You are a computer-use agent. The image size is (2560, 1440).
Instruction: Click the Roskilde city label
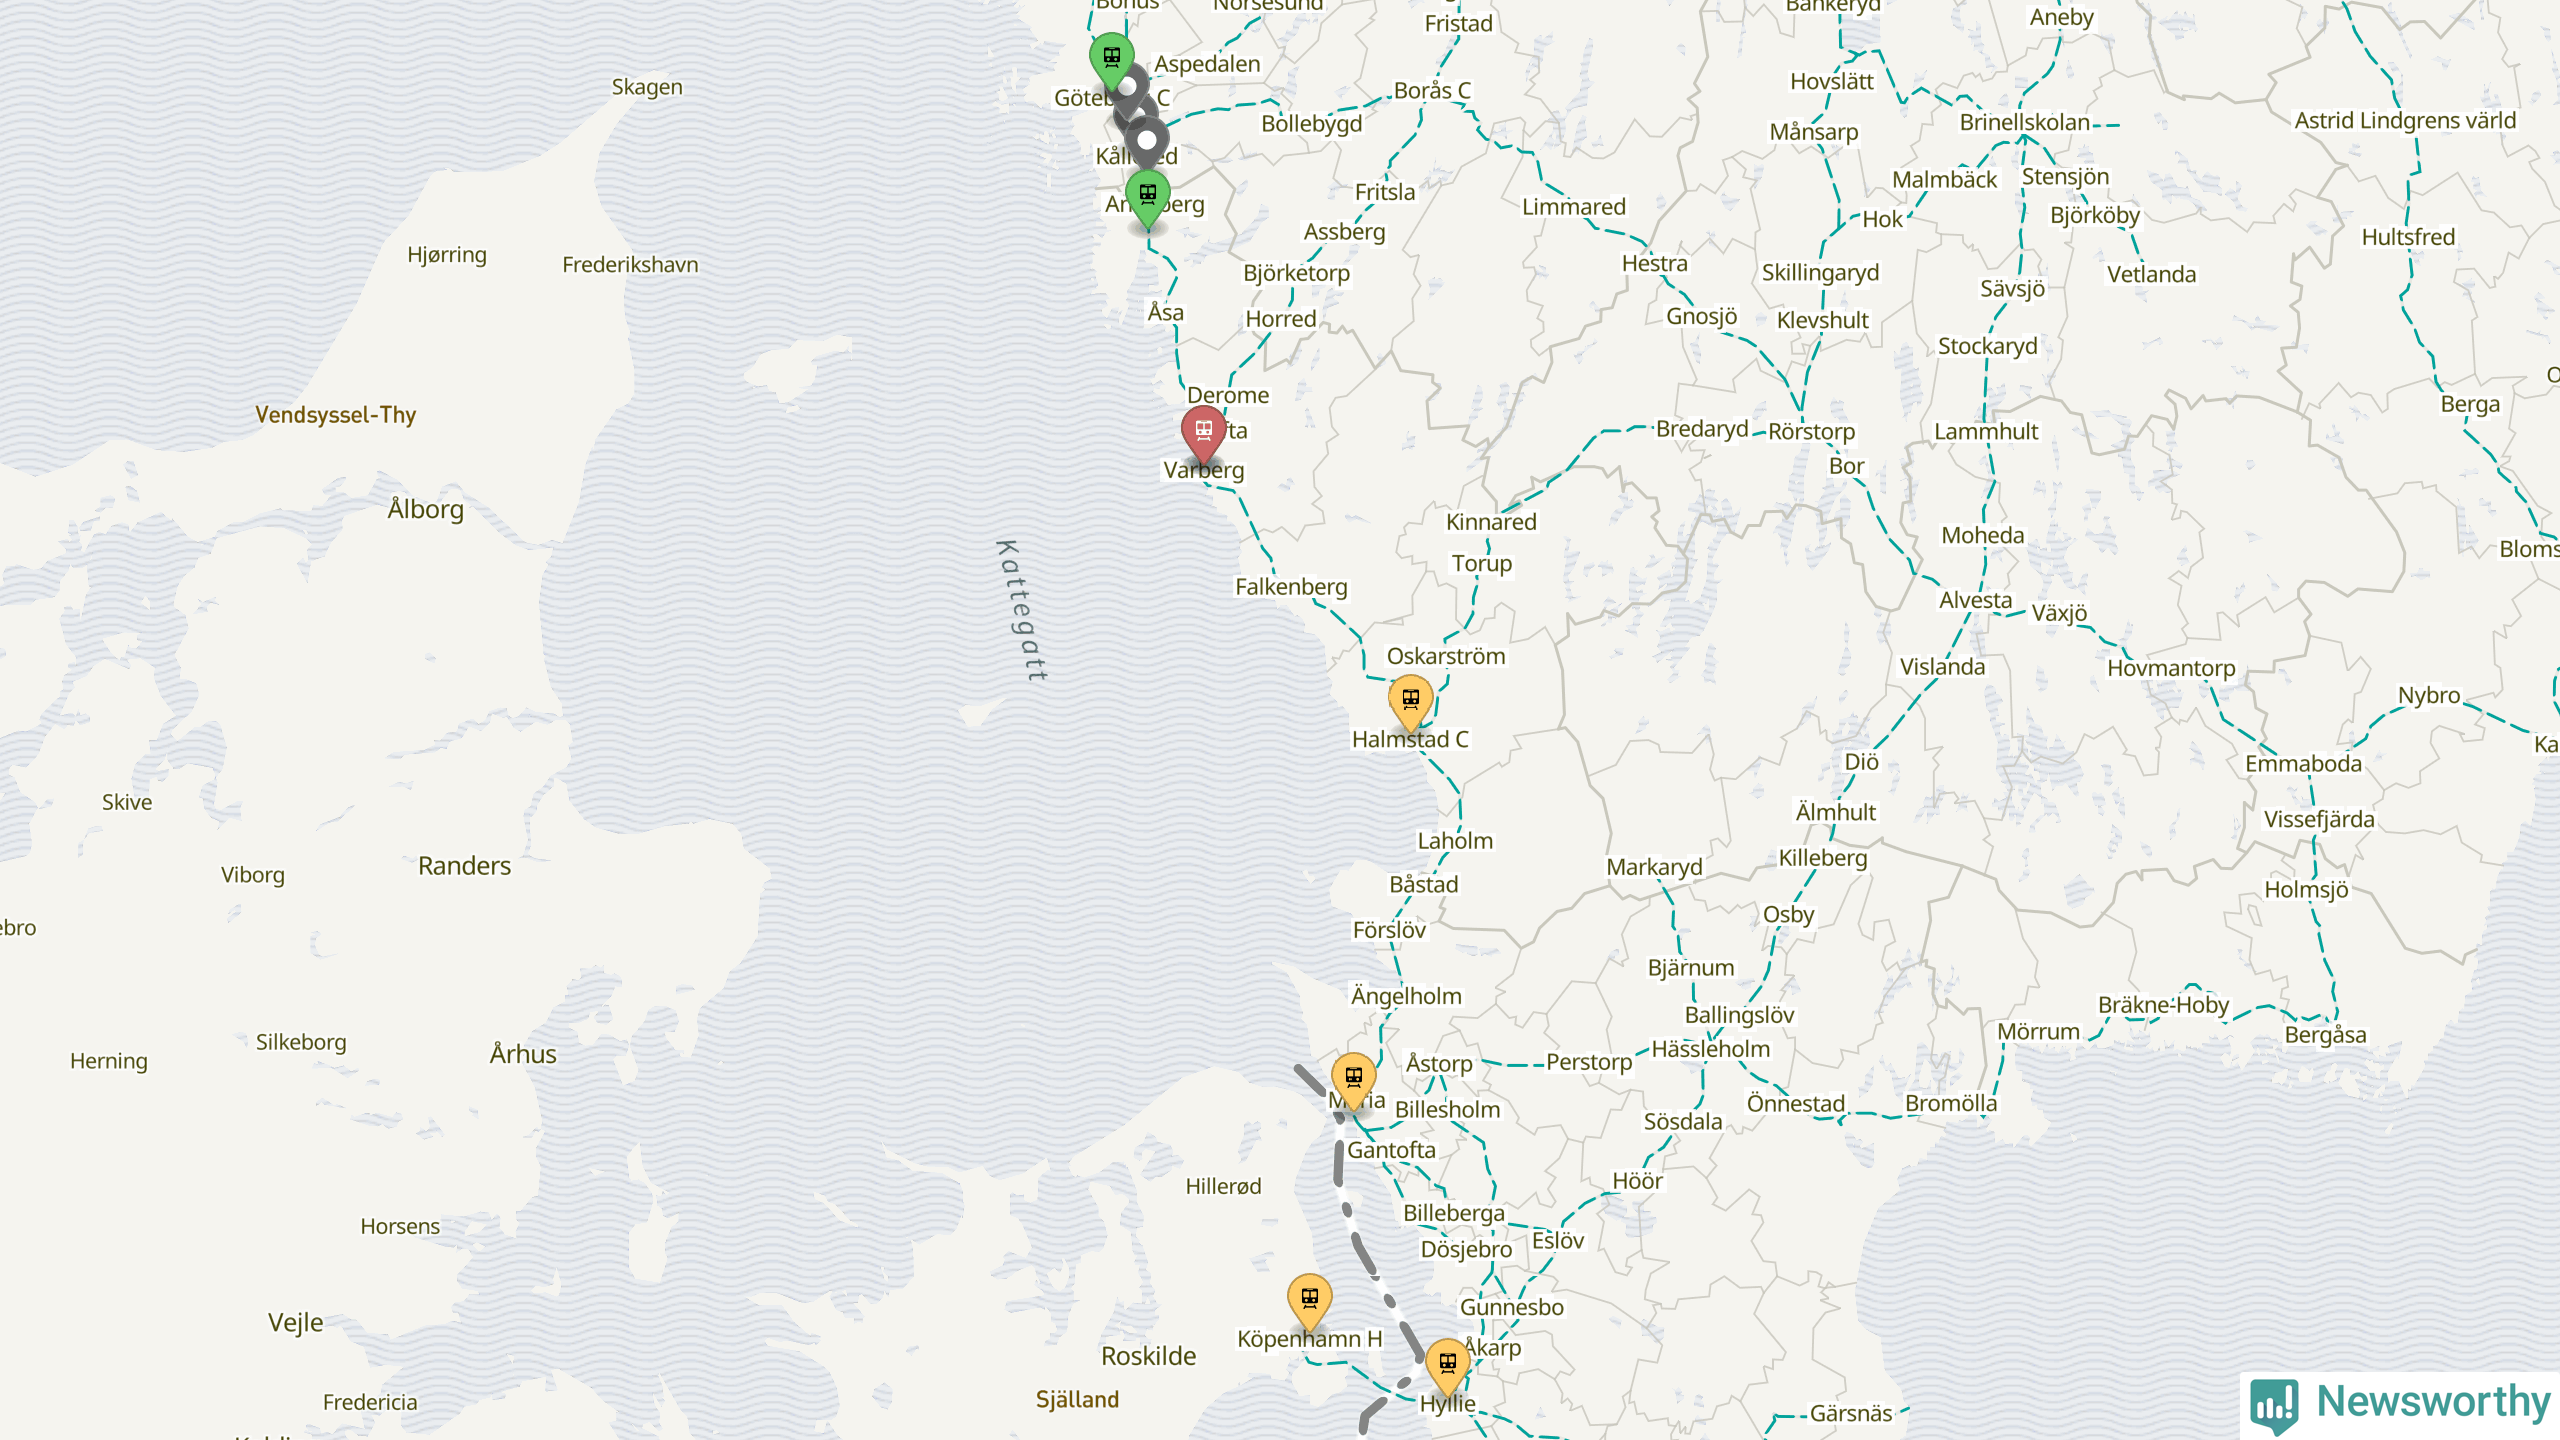(x=1148, y=1357)
